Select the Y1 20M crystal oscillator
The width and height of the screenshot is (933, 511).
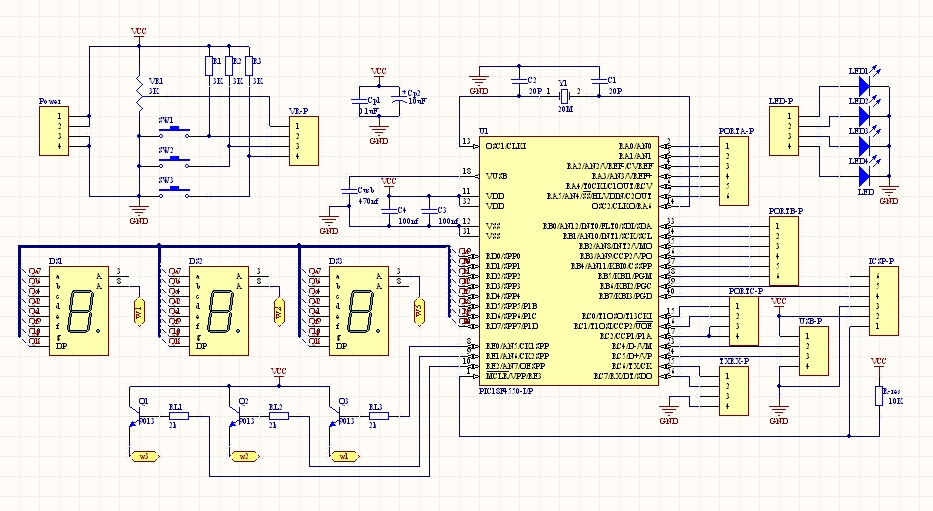coord(564,95)
